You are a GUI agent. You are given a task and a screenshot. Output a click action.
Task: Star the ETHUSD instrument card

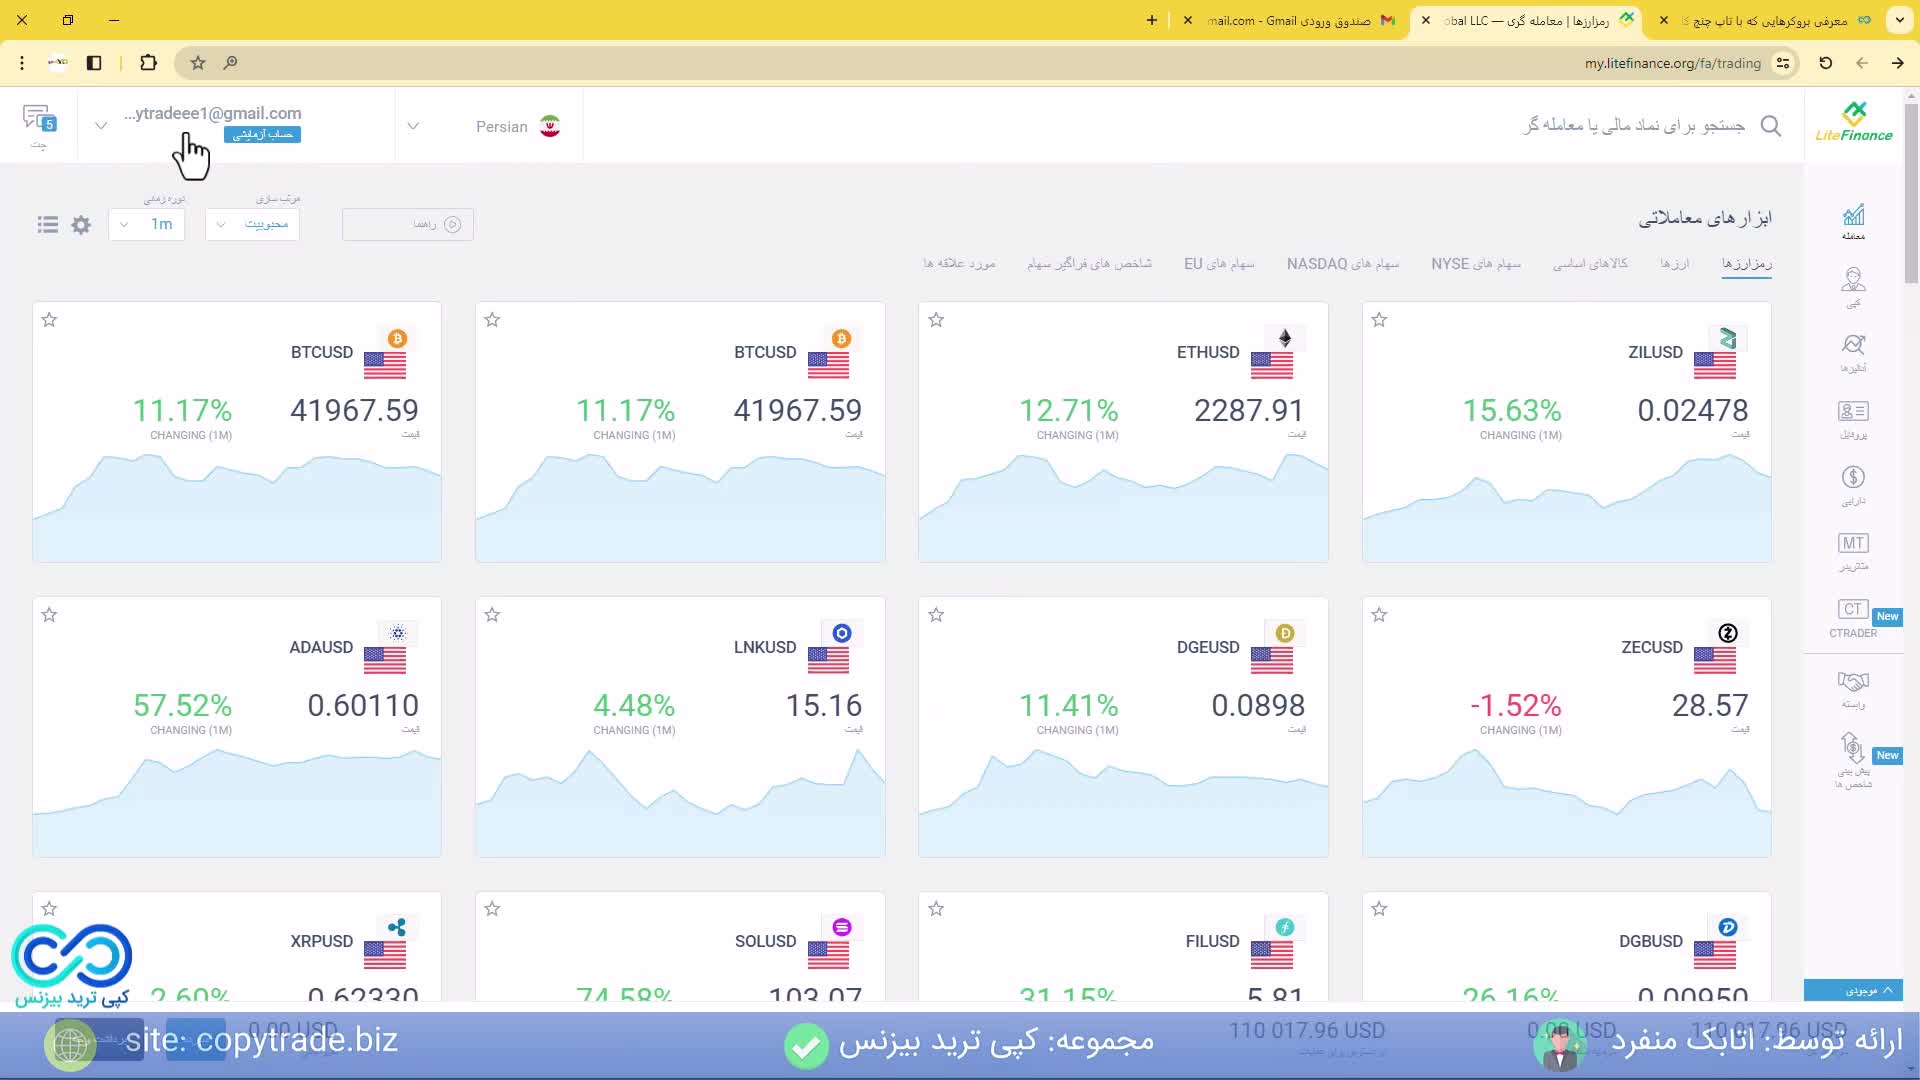tap(936, 320)
